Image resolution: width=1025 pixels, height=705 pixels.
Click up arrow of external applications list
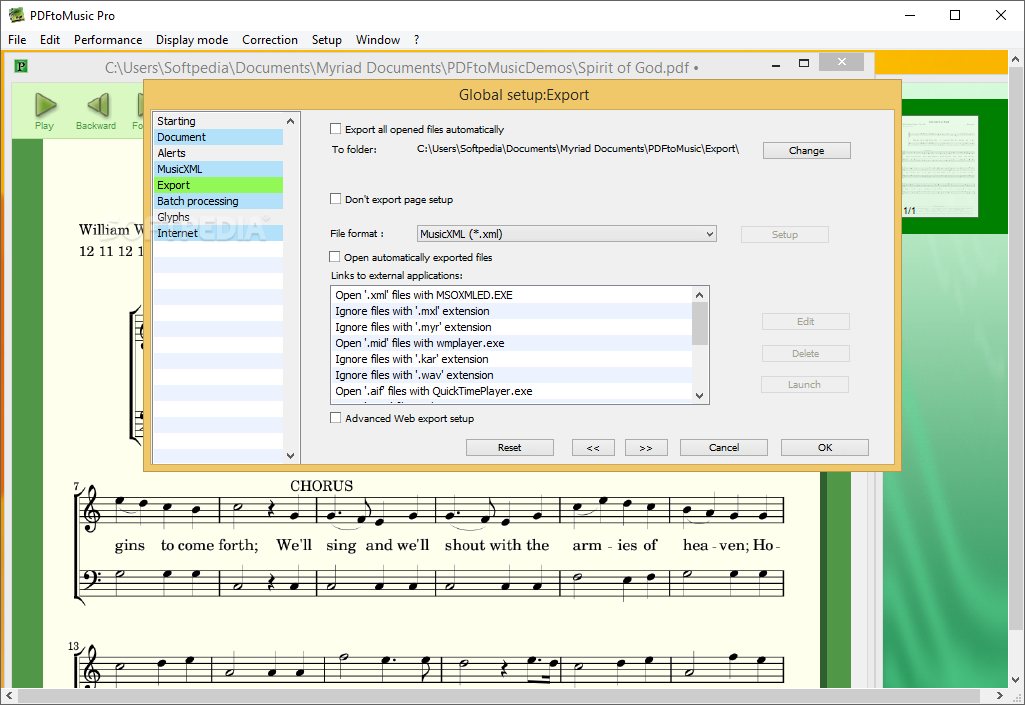point(699,295)
